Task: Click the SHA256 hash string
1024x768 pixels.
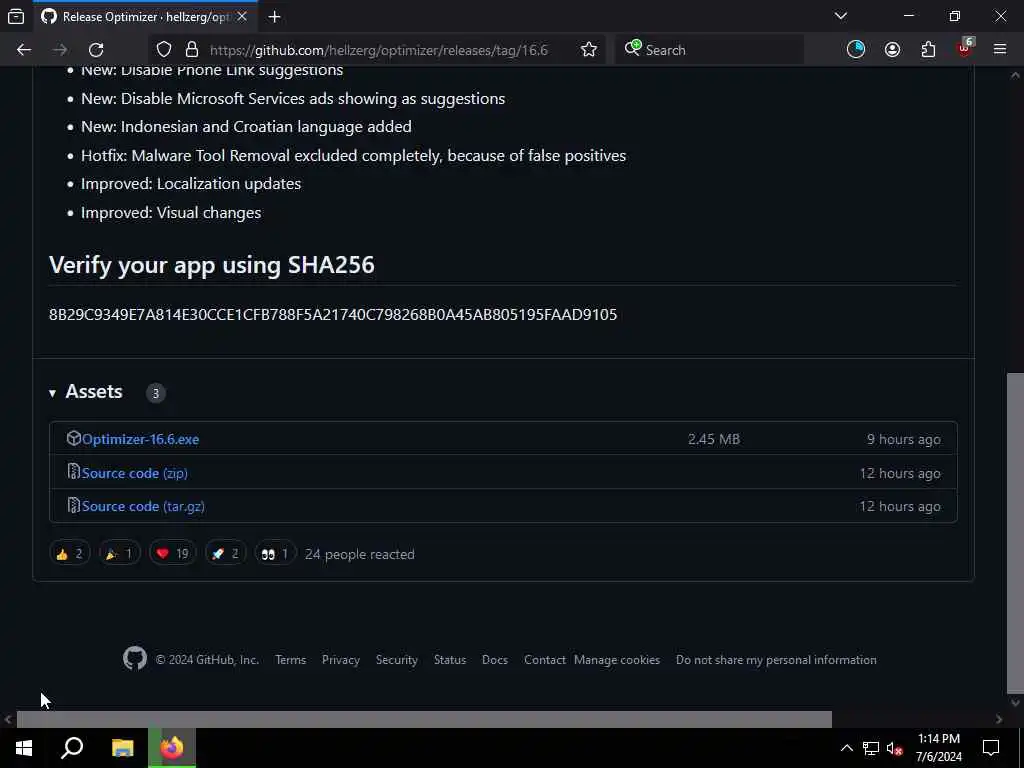Action: coord(333,315)
